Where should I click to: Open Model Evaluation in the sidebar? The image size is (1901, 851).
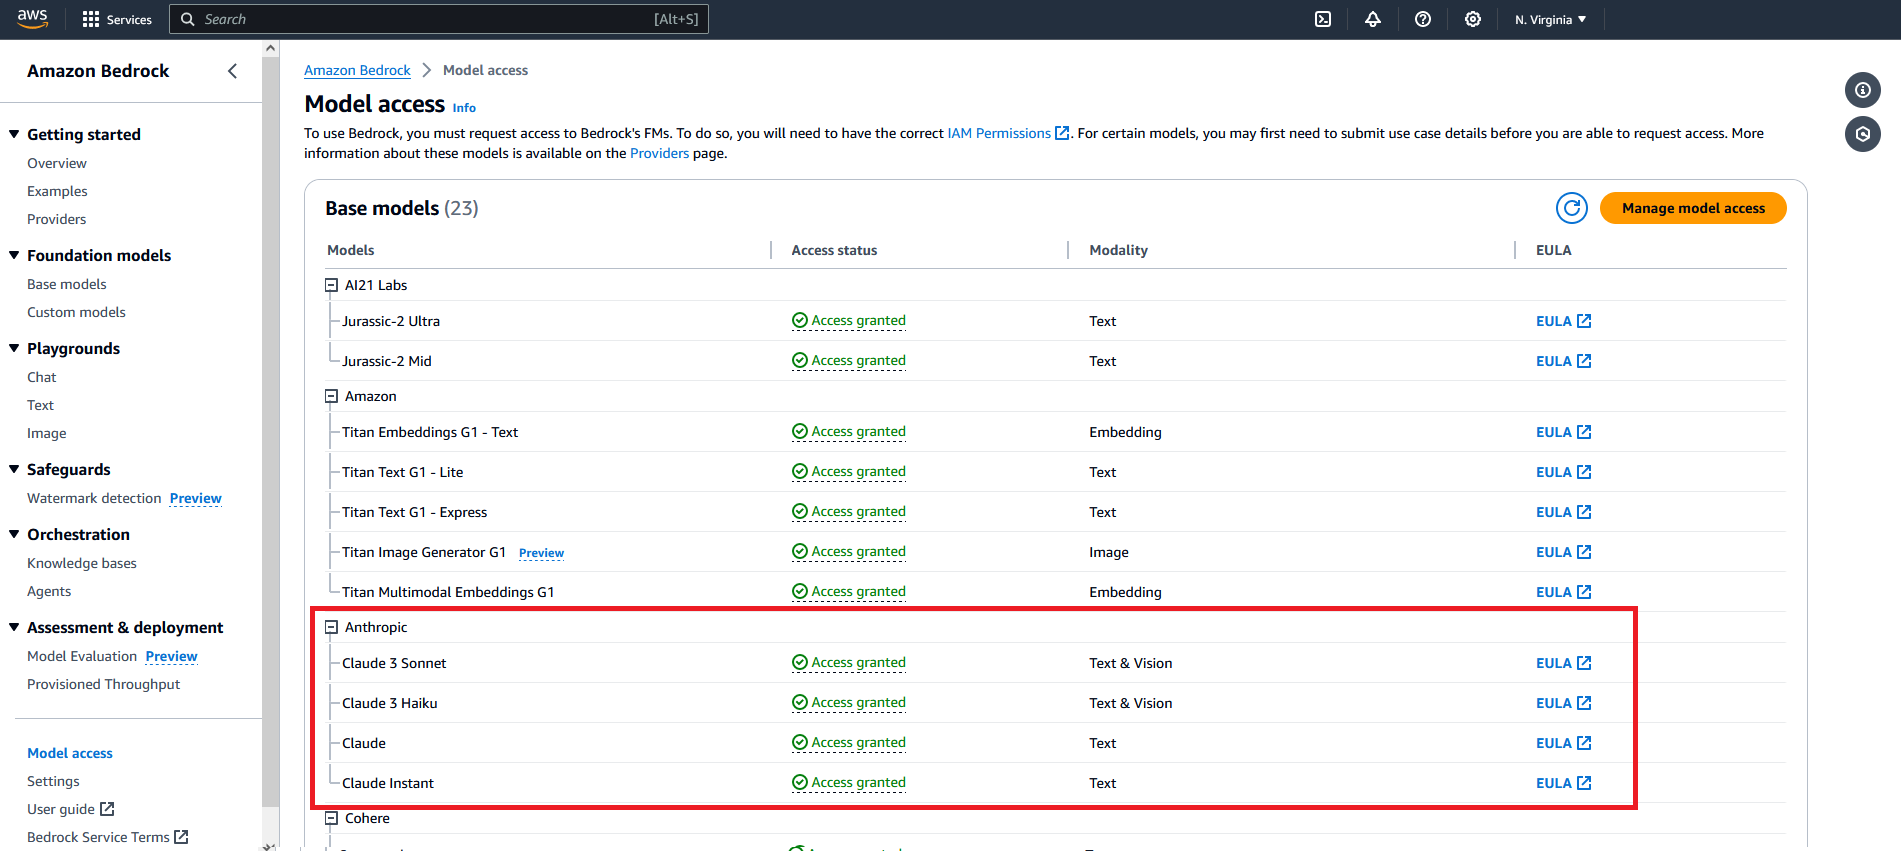pyautogui.click(x=82, y=656)
